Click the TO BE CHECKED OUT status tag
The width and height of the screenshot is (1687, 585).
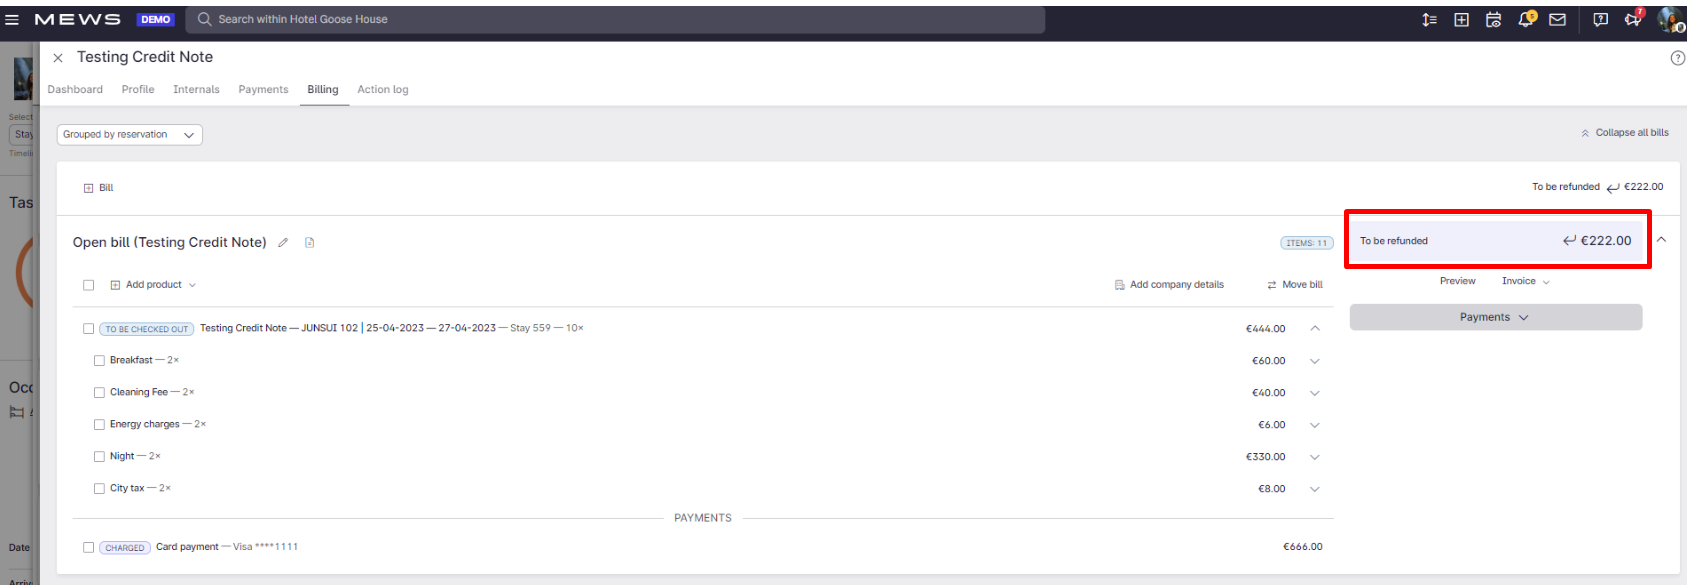(x=146, y=329)
